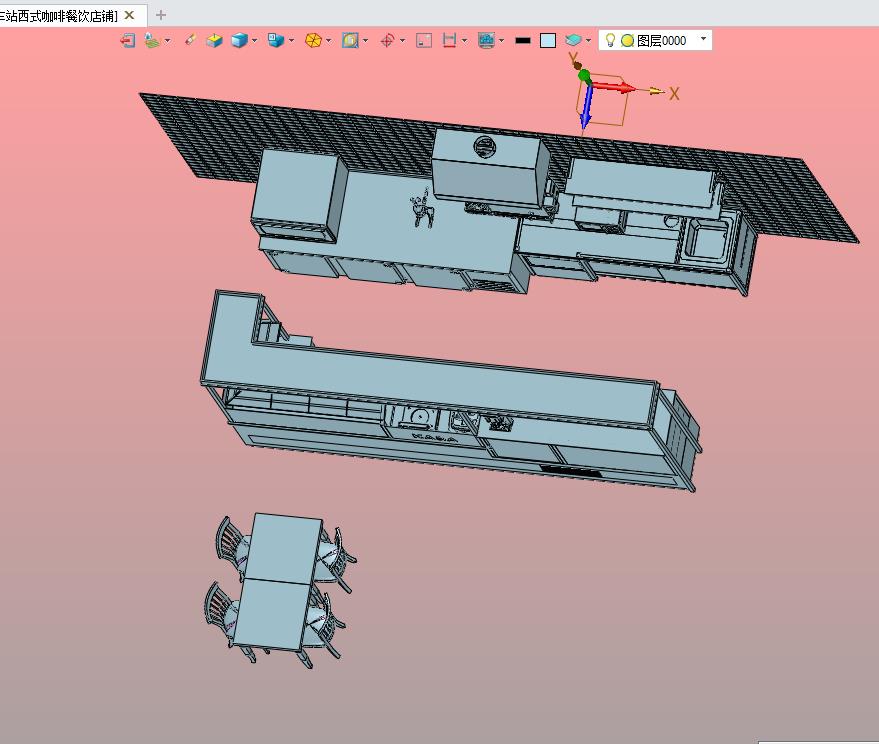Expand the dimension measure dropdown arrow
879x744 pixels.
tap(464, 40)
